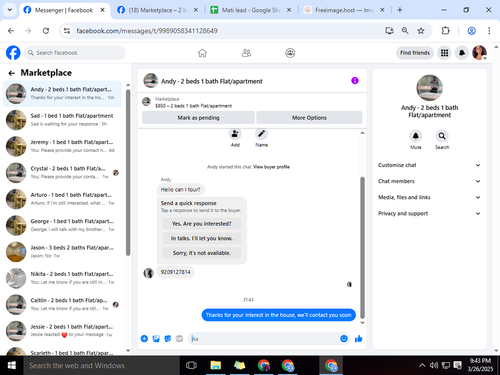The width and height of the screenshot is (500, 375).
Task: Show hidden system tray icons
Action: (x=422, y=365)
